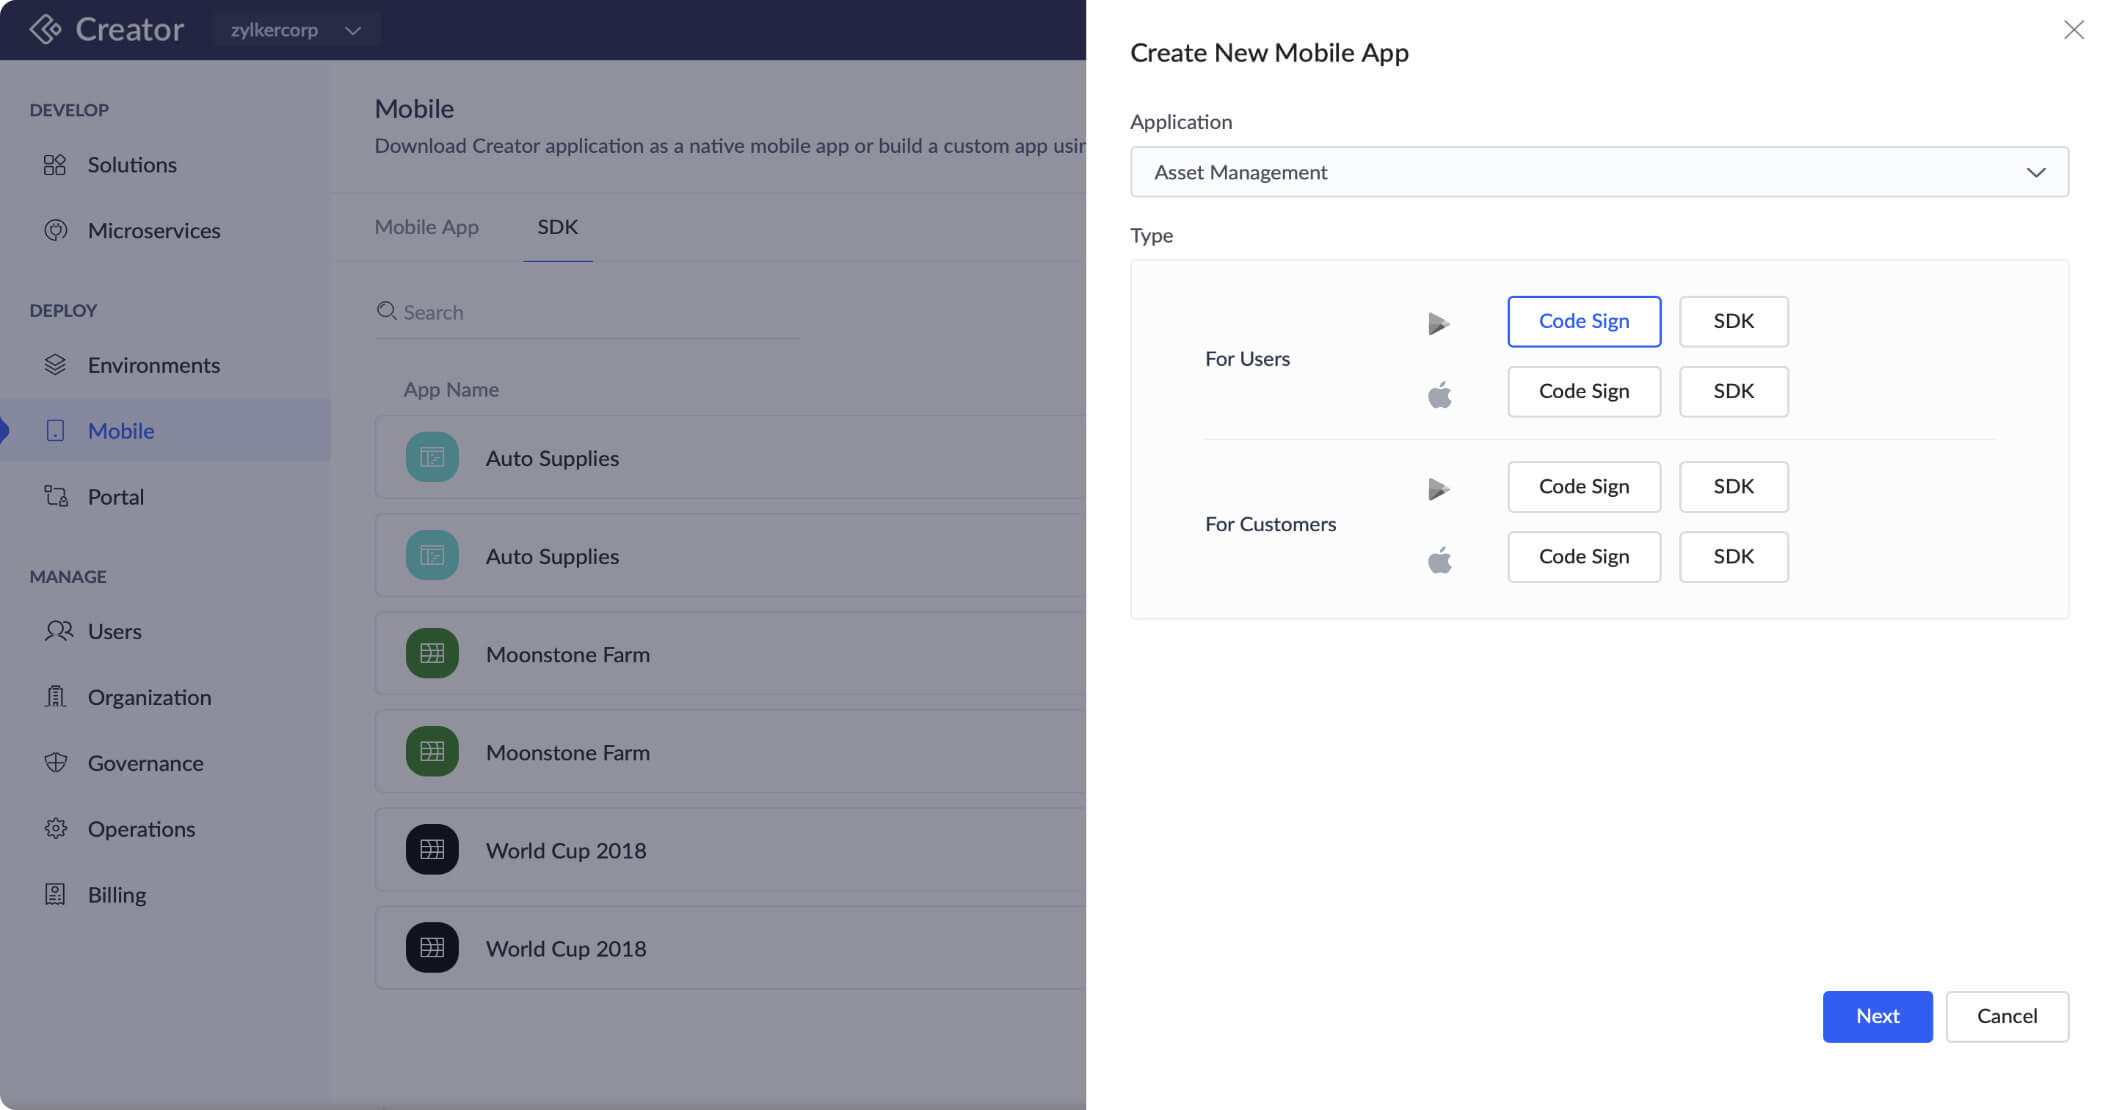
Task: Open the Users section in sidebar
Action: click(x=114, y=631)
